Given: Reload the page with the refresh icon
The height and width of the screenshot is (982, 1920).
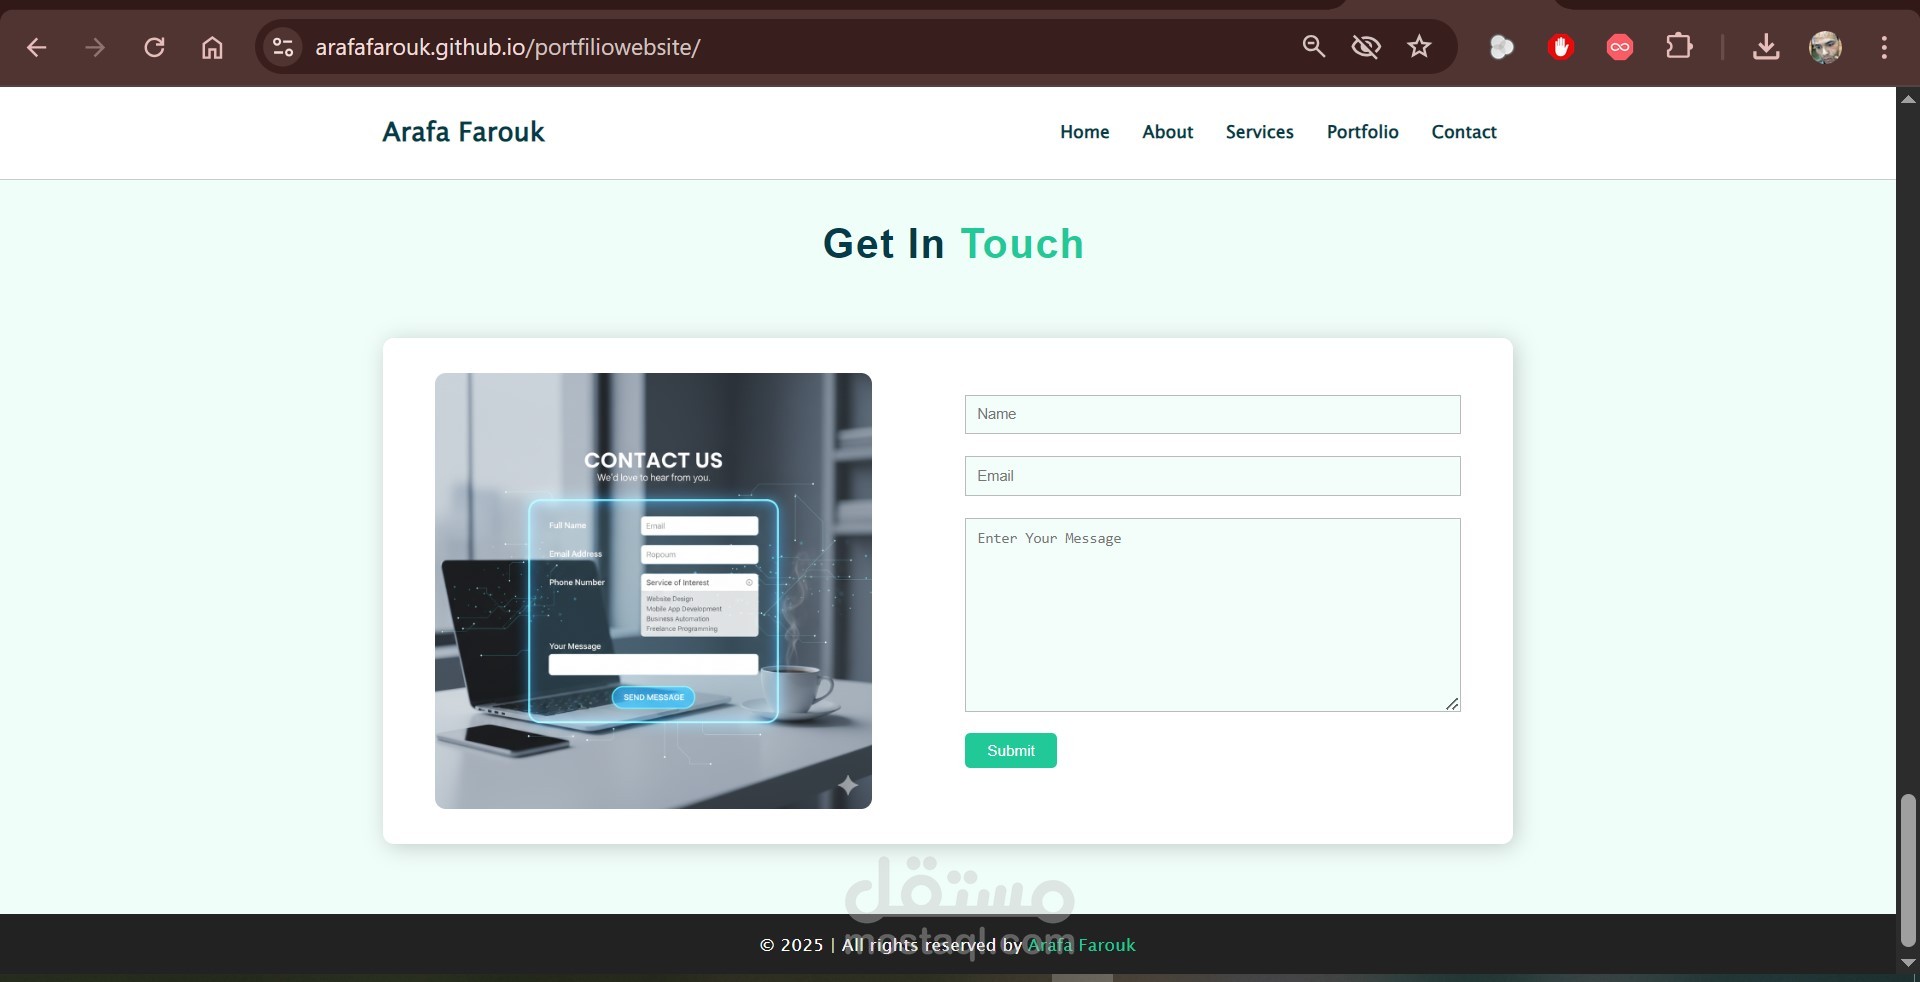Looking at the screenshot, I should pyautogui.click(x=154, y=47).
